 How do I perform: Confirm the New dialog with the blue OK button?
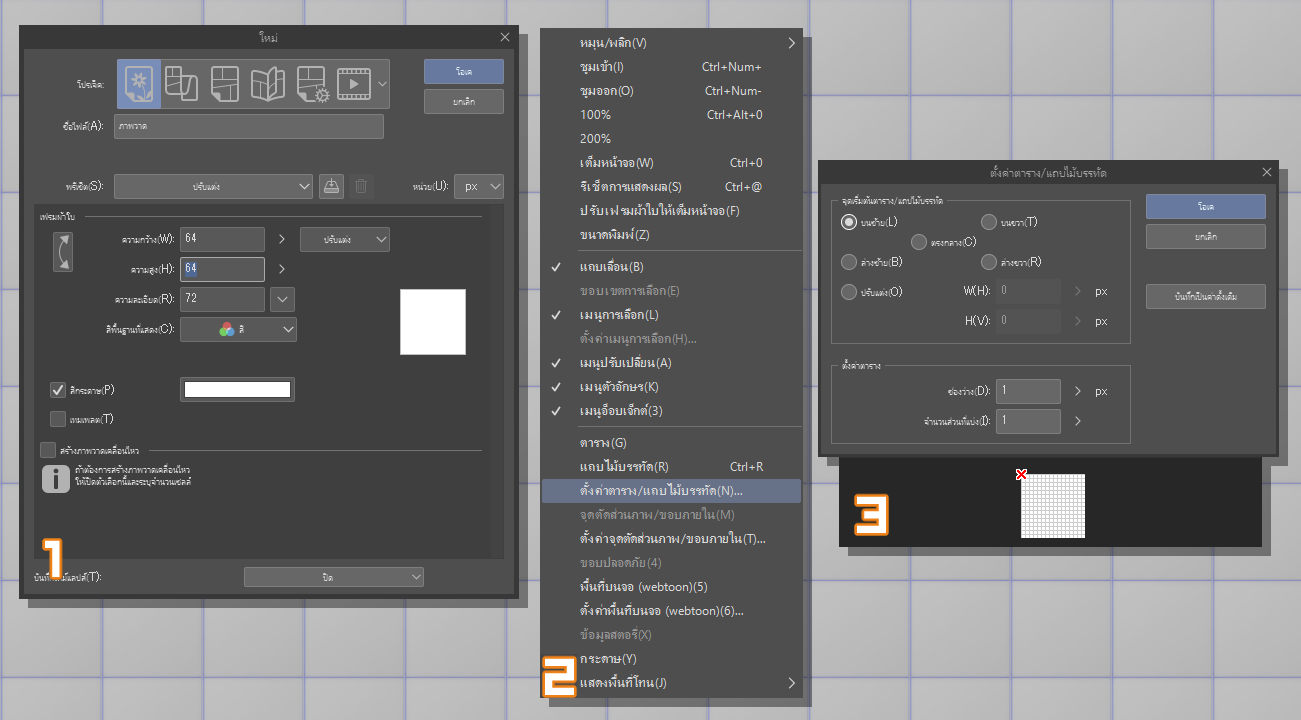pyautogui.click(x=464, y=72)
